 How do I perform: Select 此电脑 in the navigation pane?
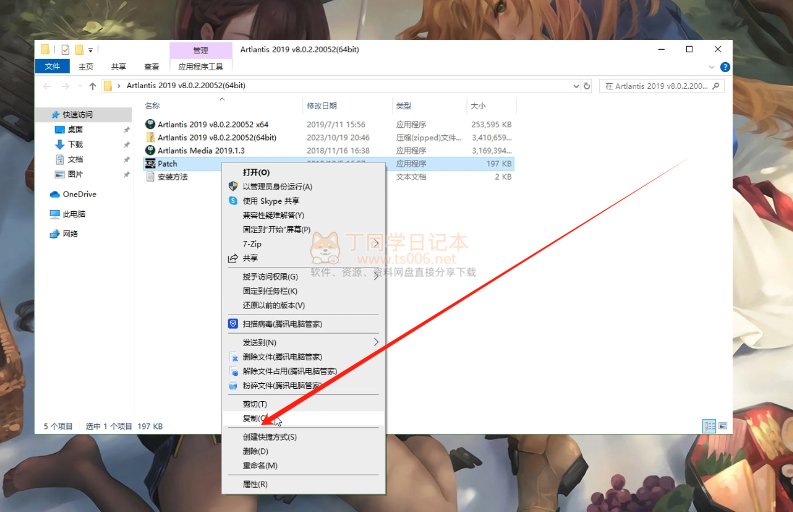coord(74,214)
